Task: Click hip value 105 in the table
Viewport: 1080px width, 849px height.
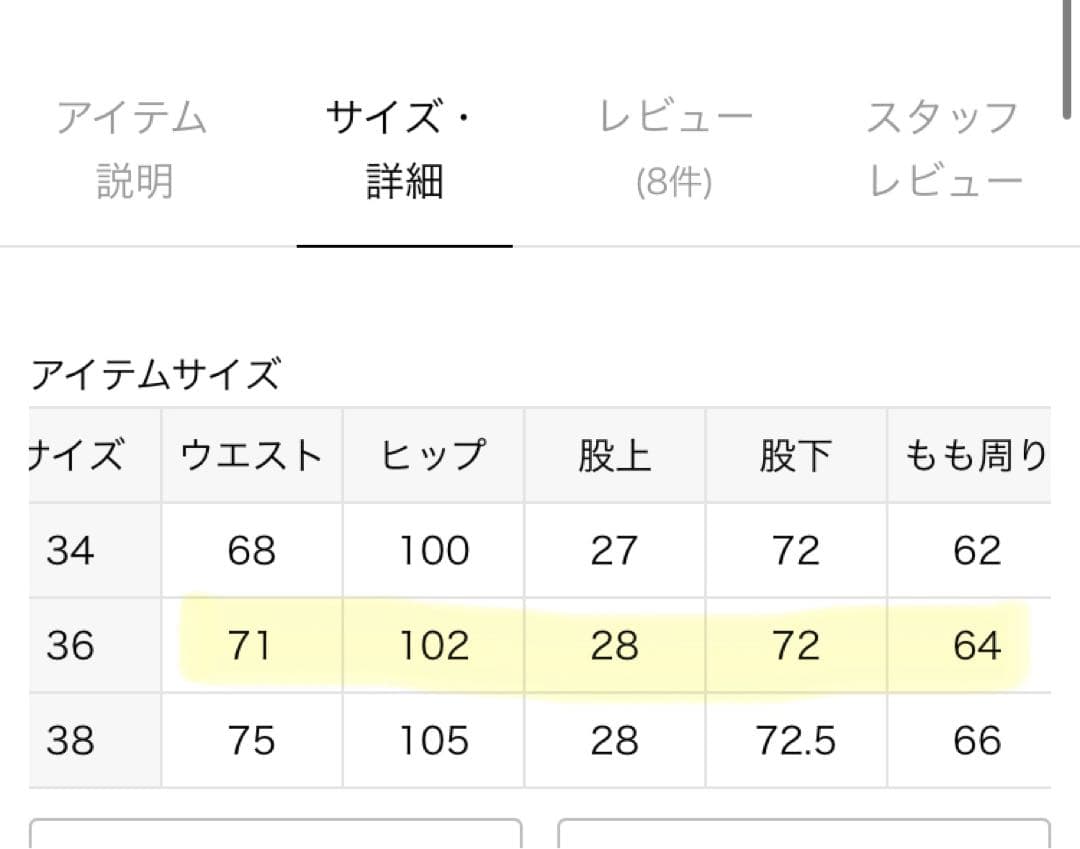Action: tap(434, 741)
